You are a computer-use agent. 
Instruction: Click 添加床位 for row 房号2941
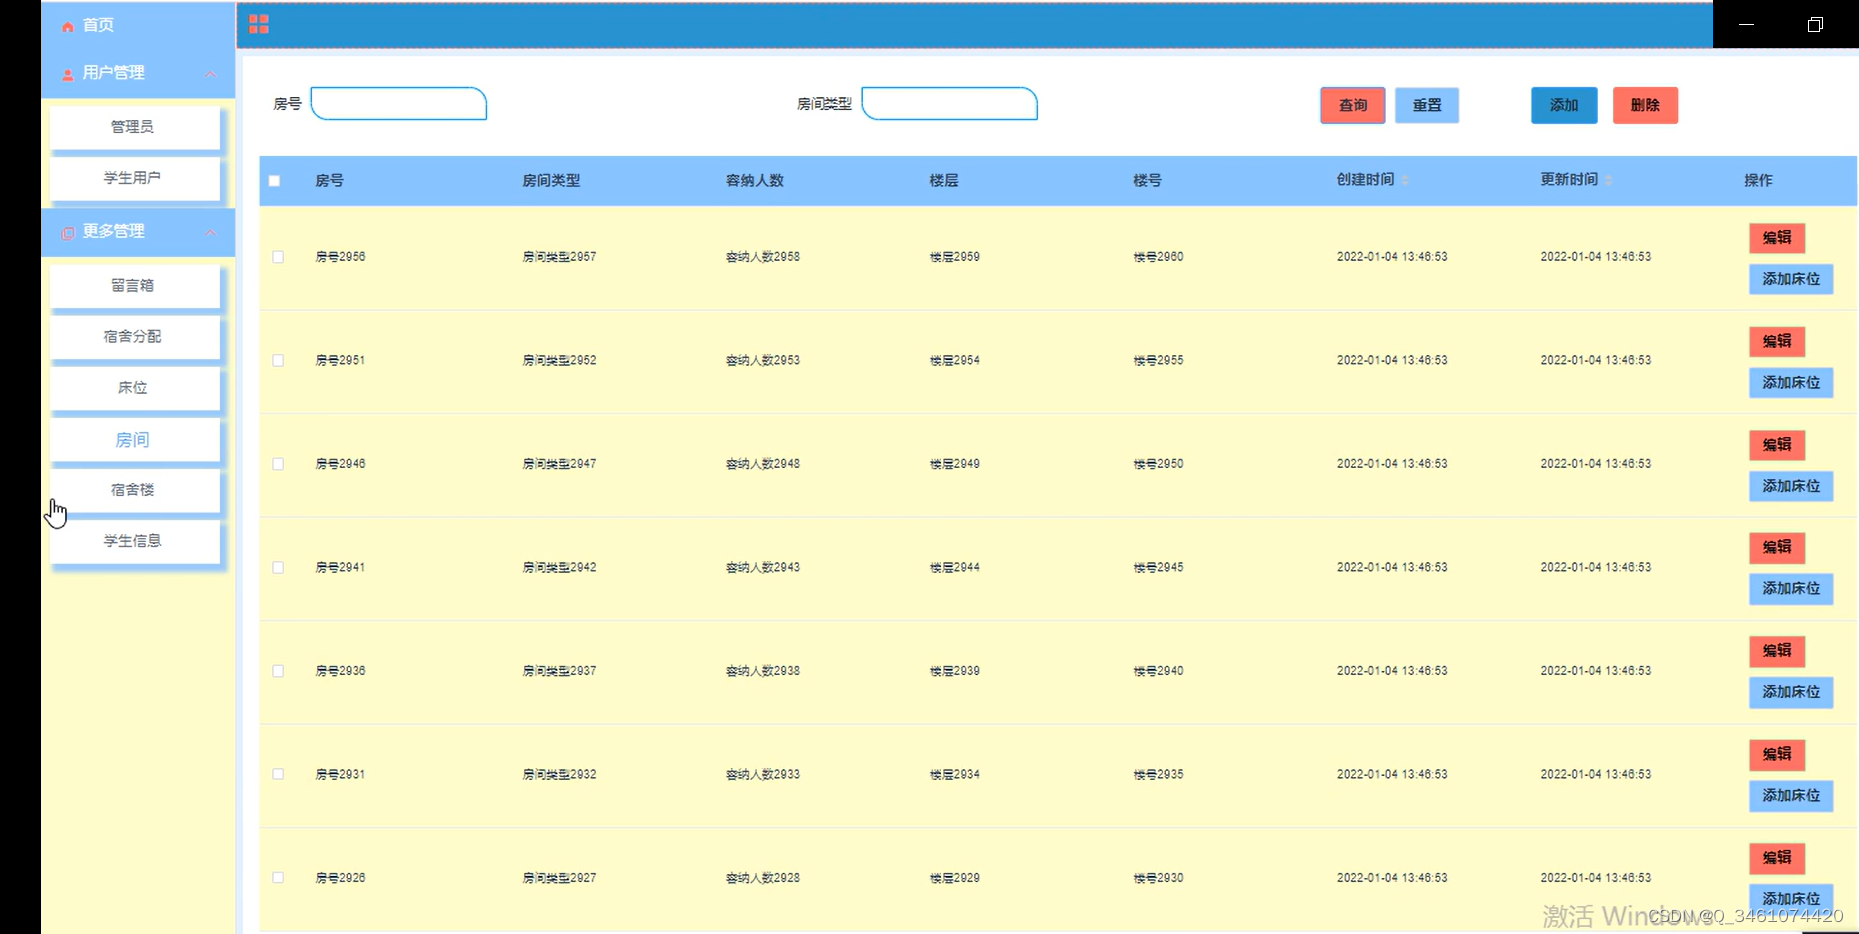[x=1791, y=589]
